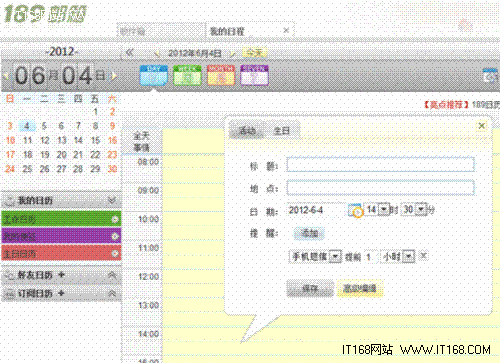Click the 10:00 time slot label
The image size is (500, 363).
148,219
